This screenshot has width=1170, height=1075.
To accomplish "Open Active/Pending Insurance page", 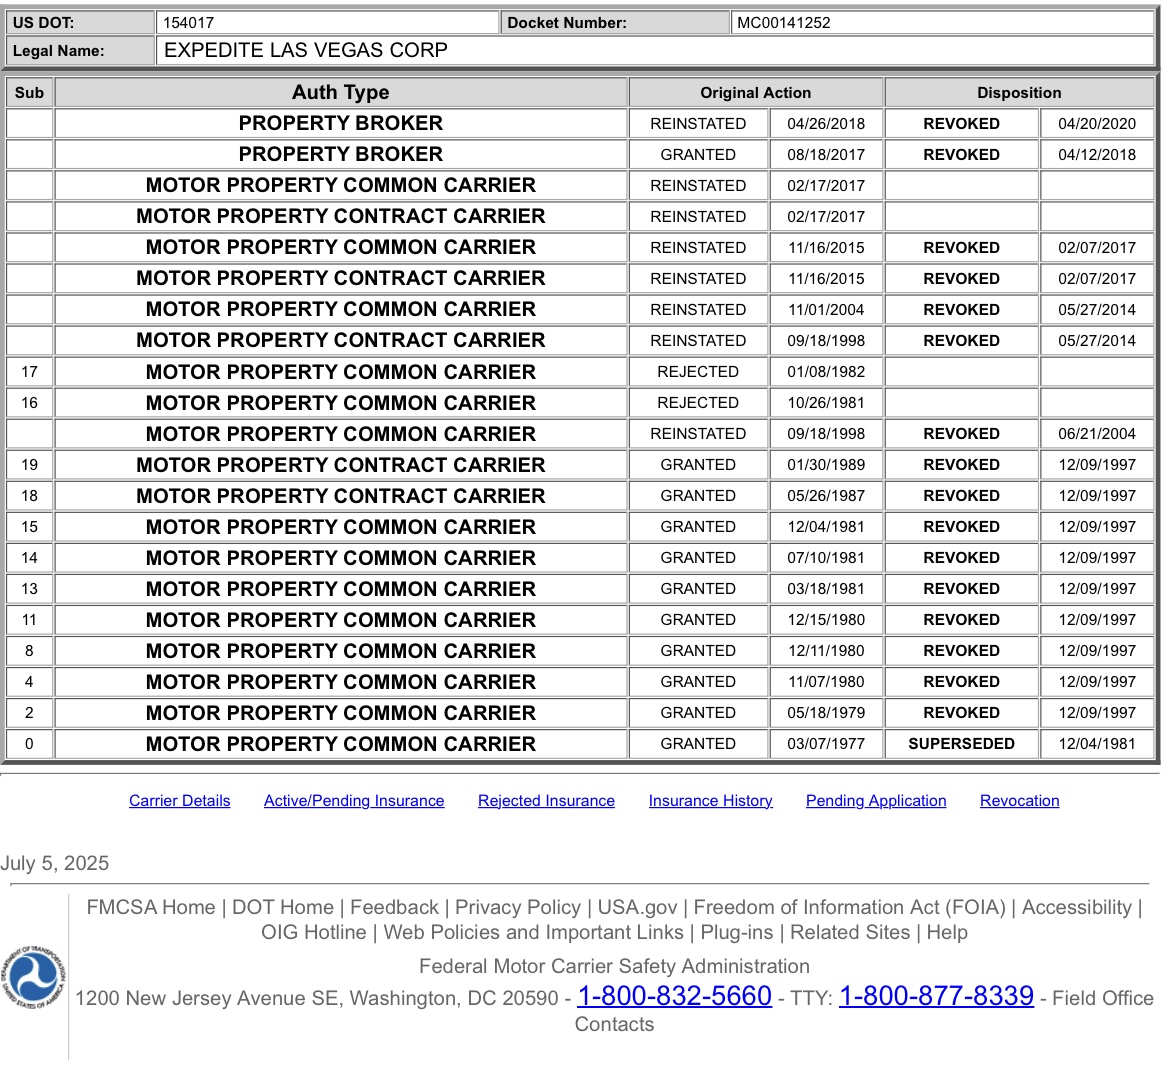I will 354,801.
